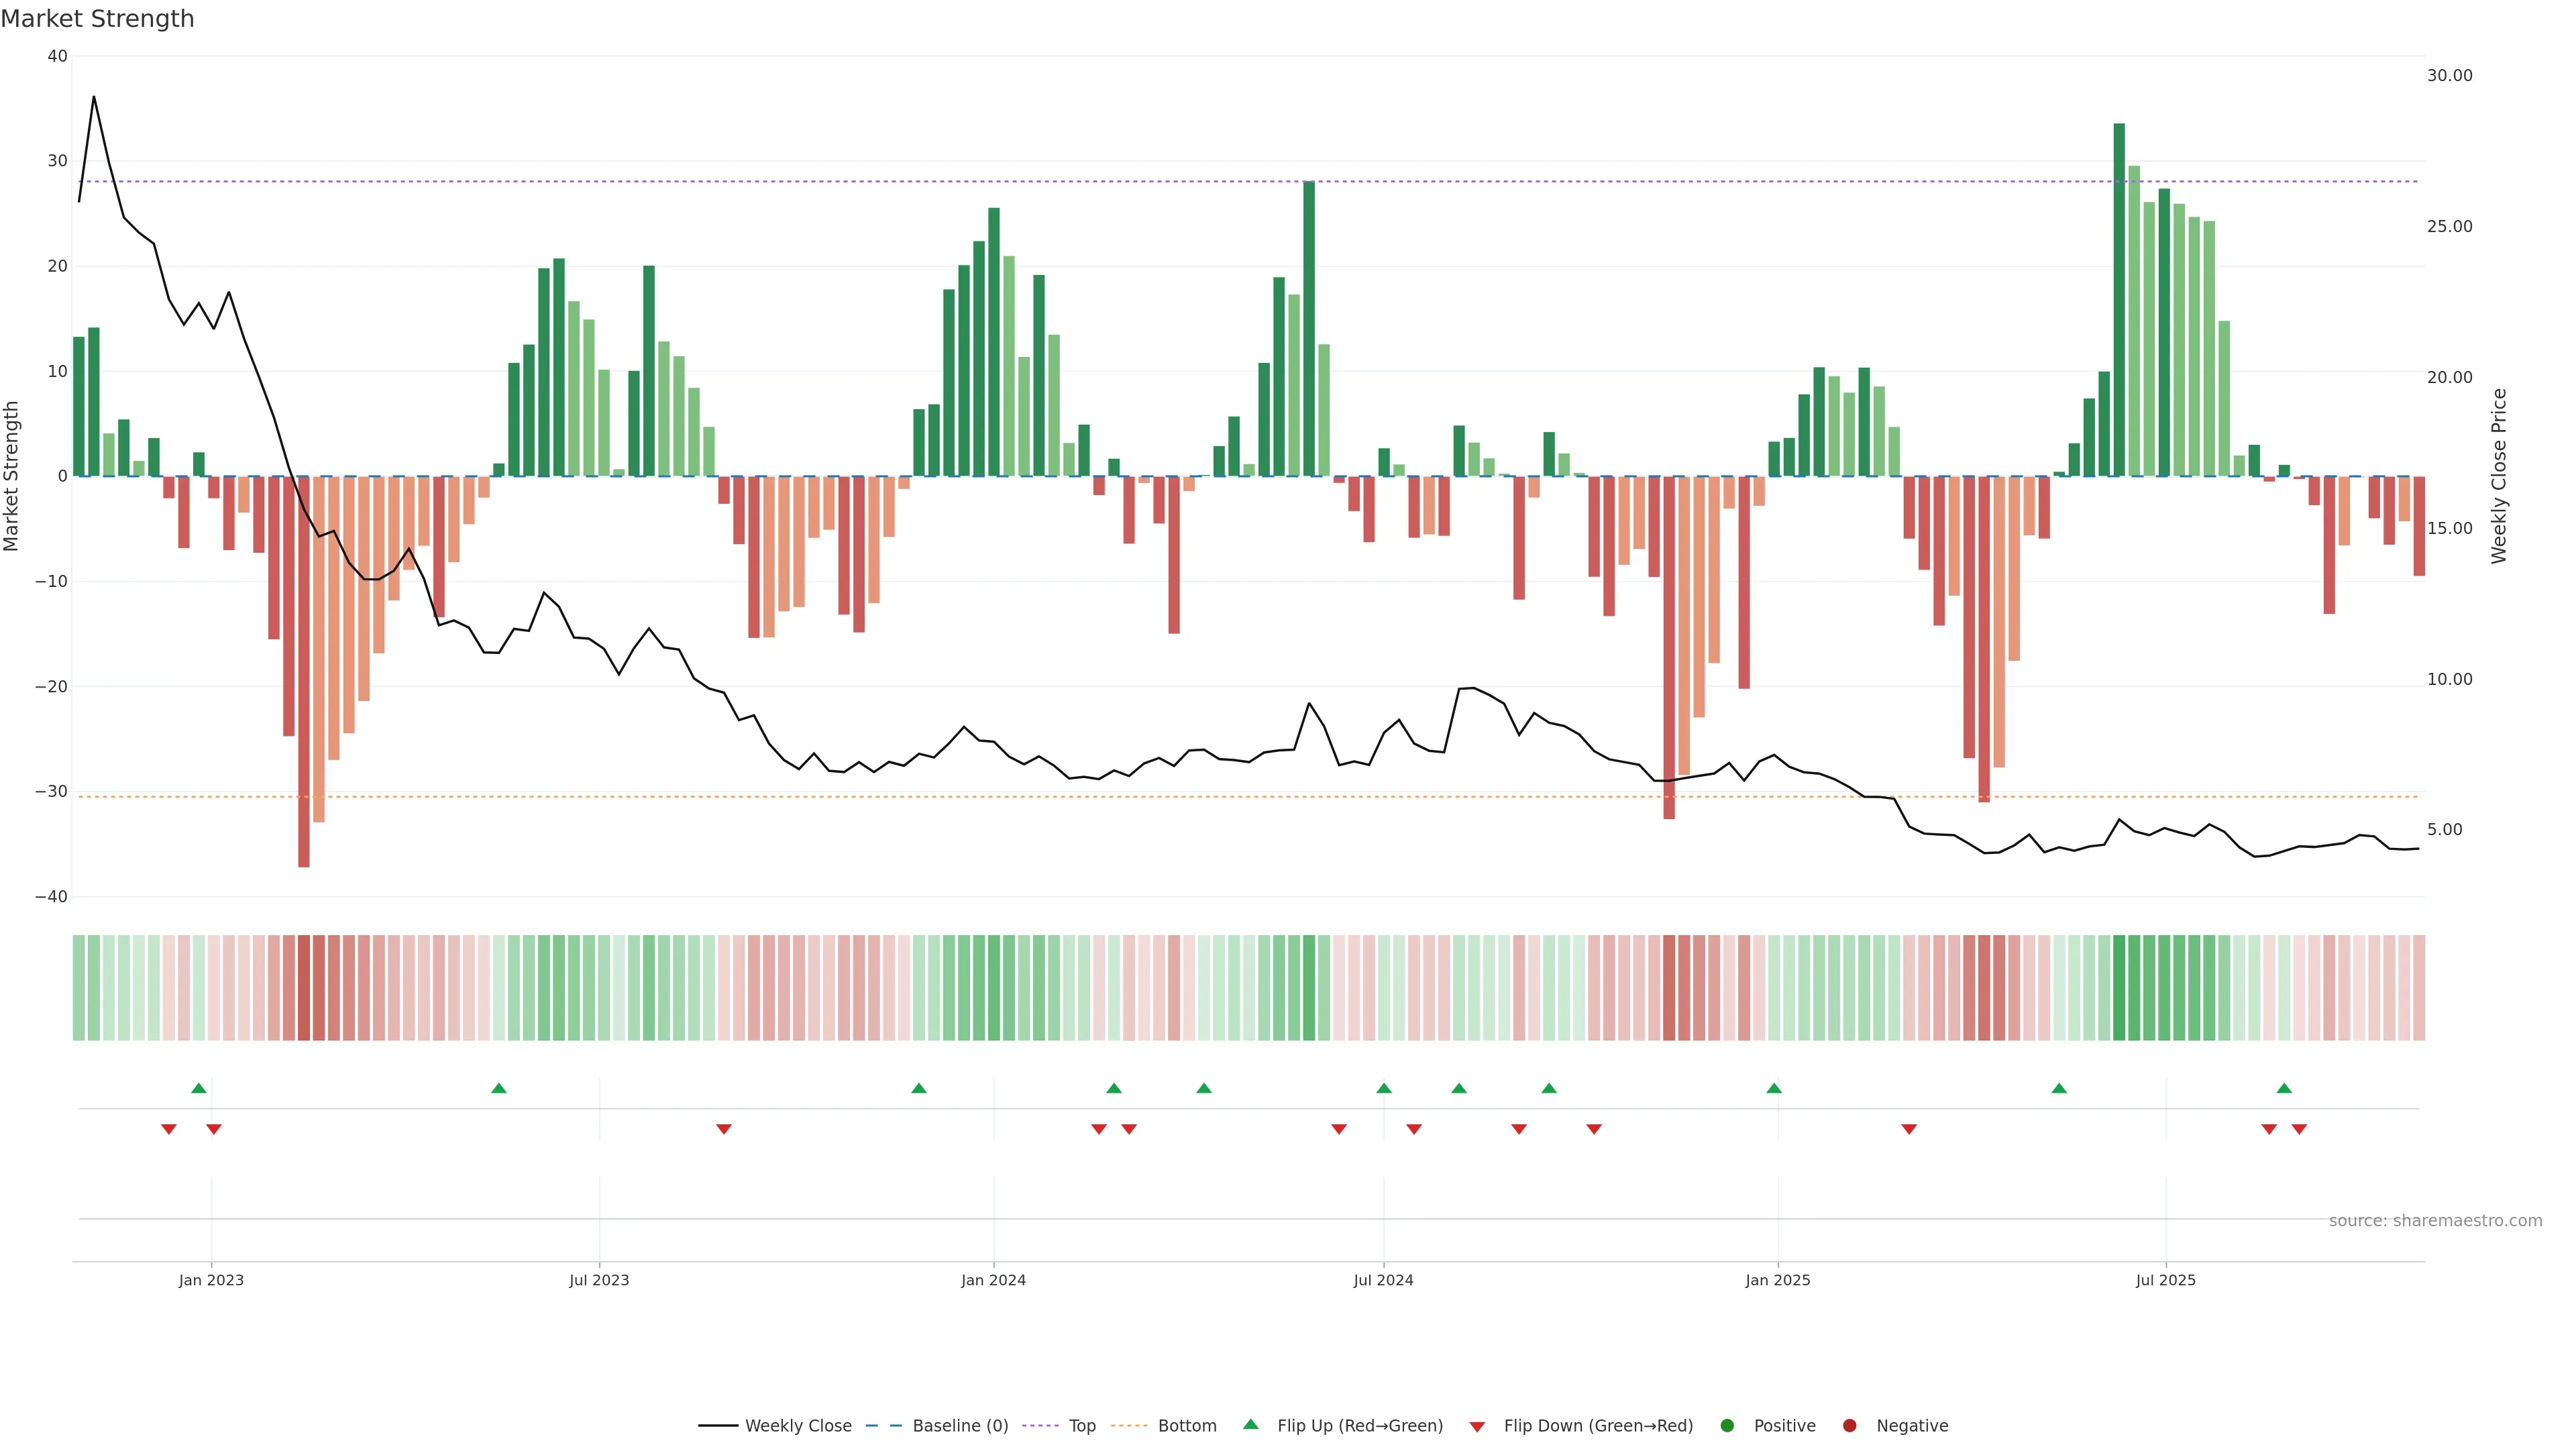Click the flip-up triangle just before Jan 2025
Viewport: 2576px width, 1449px height.
pyautogui.click(x=1774, y=1088)
